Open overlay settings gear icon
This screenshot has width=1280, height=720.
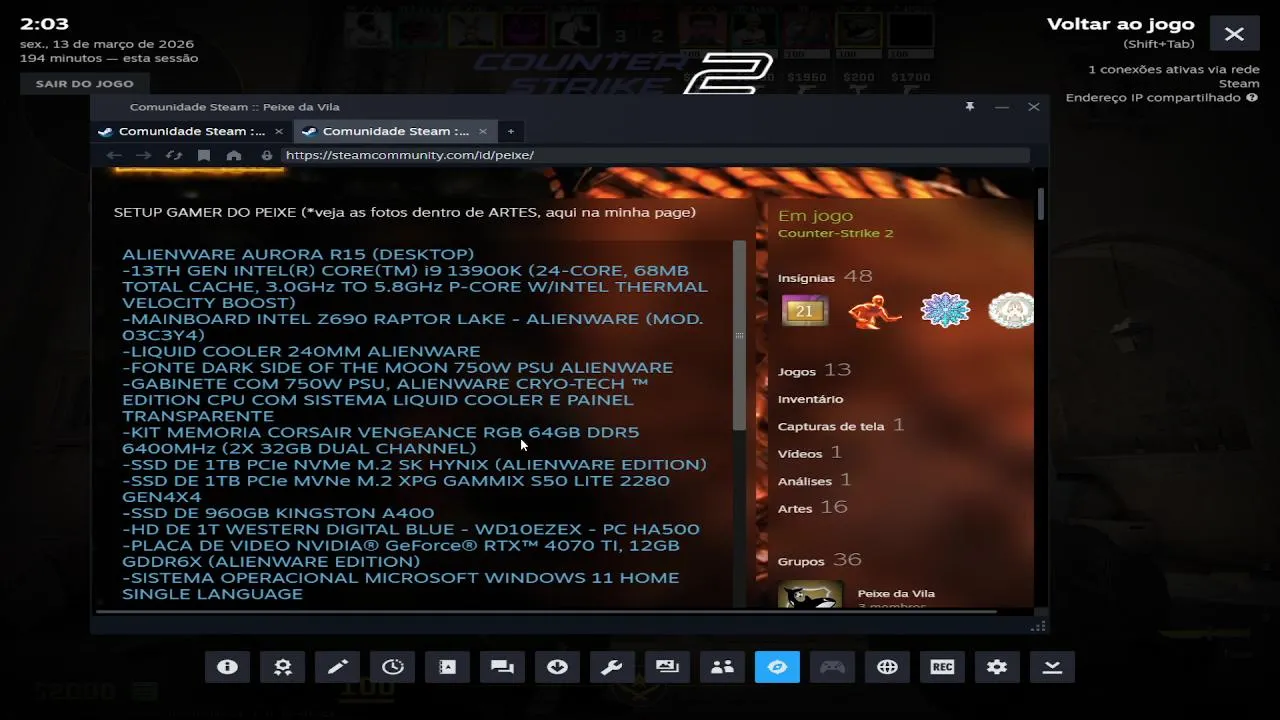tap(997, 667)
